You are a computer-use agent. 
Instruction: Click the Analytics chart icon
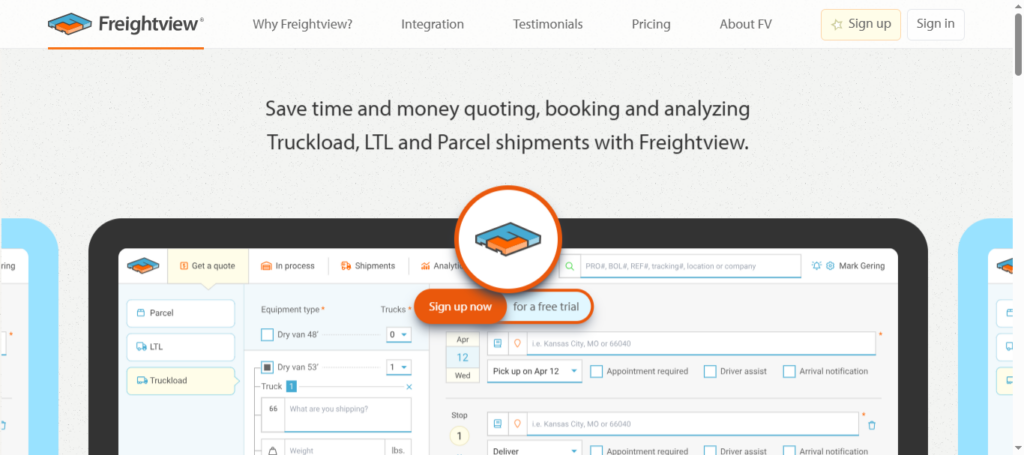426,266
